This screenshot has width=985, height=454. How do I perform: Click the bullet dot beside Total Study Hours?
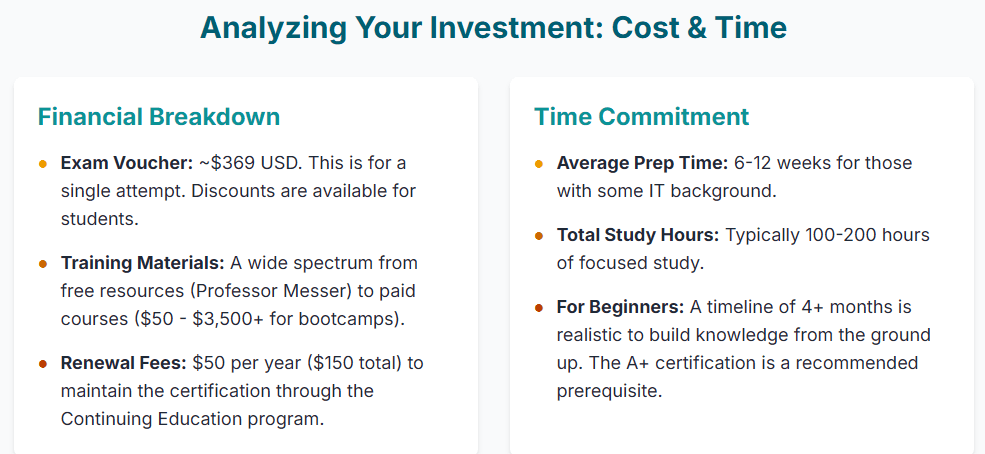pos(539,236)
